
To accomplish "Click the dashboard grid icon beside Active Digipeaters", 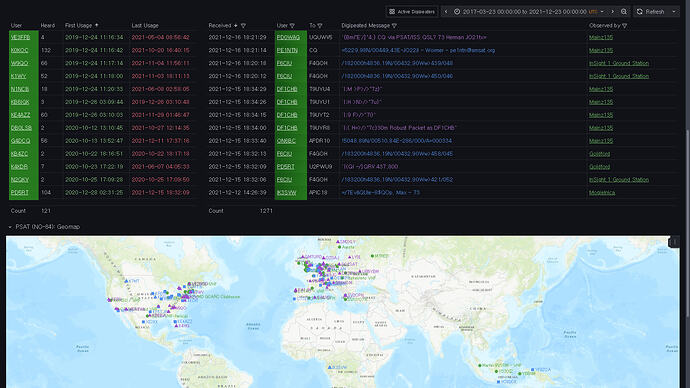I will tap(392, 11).
